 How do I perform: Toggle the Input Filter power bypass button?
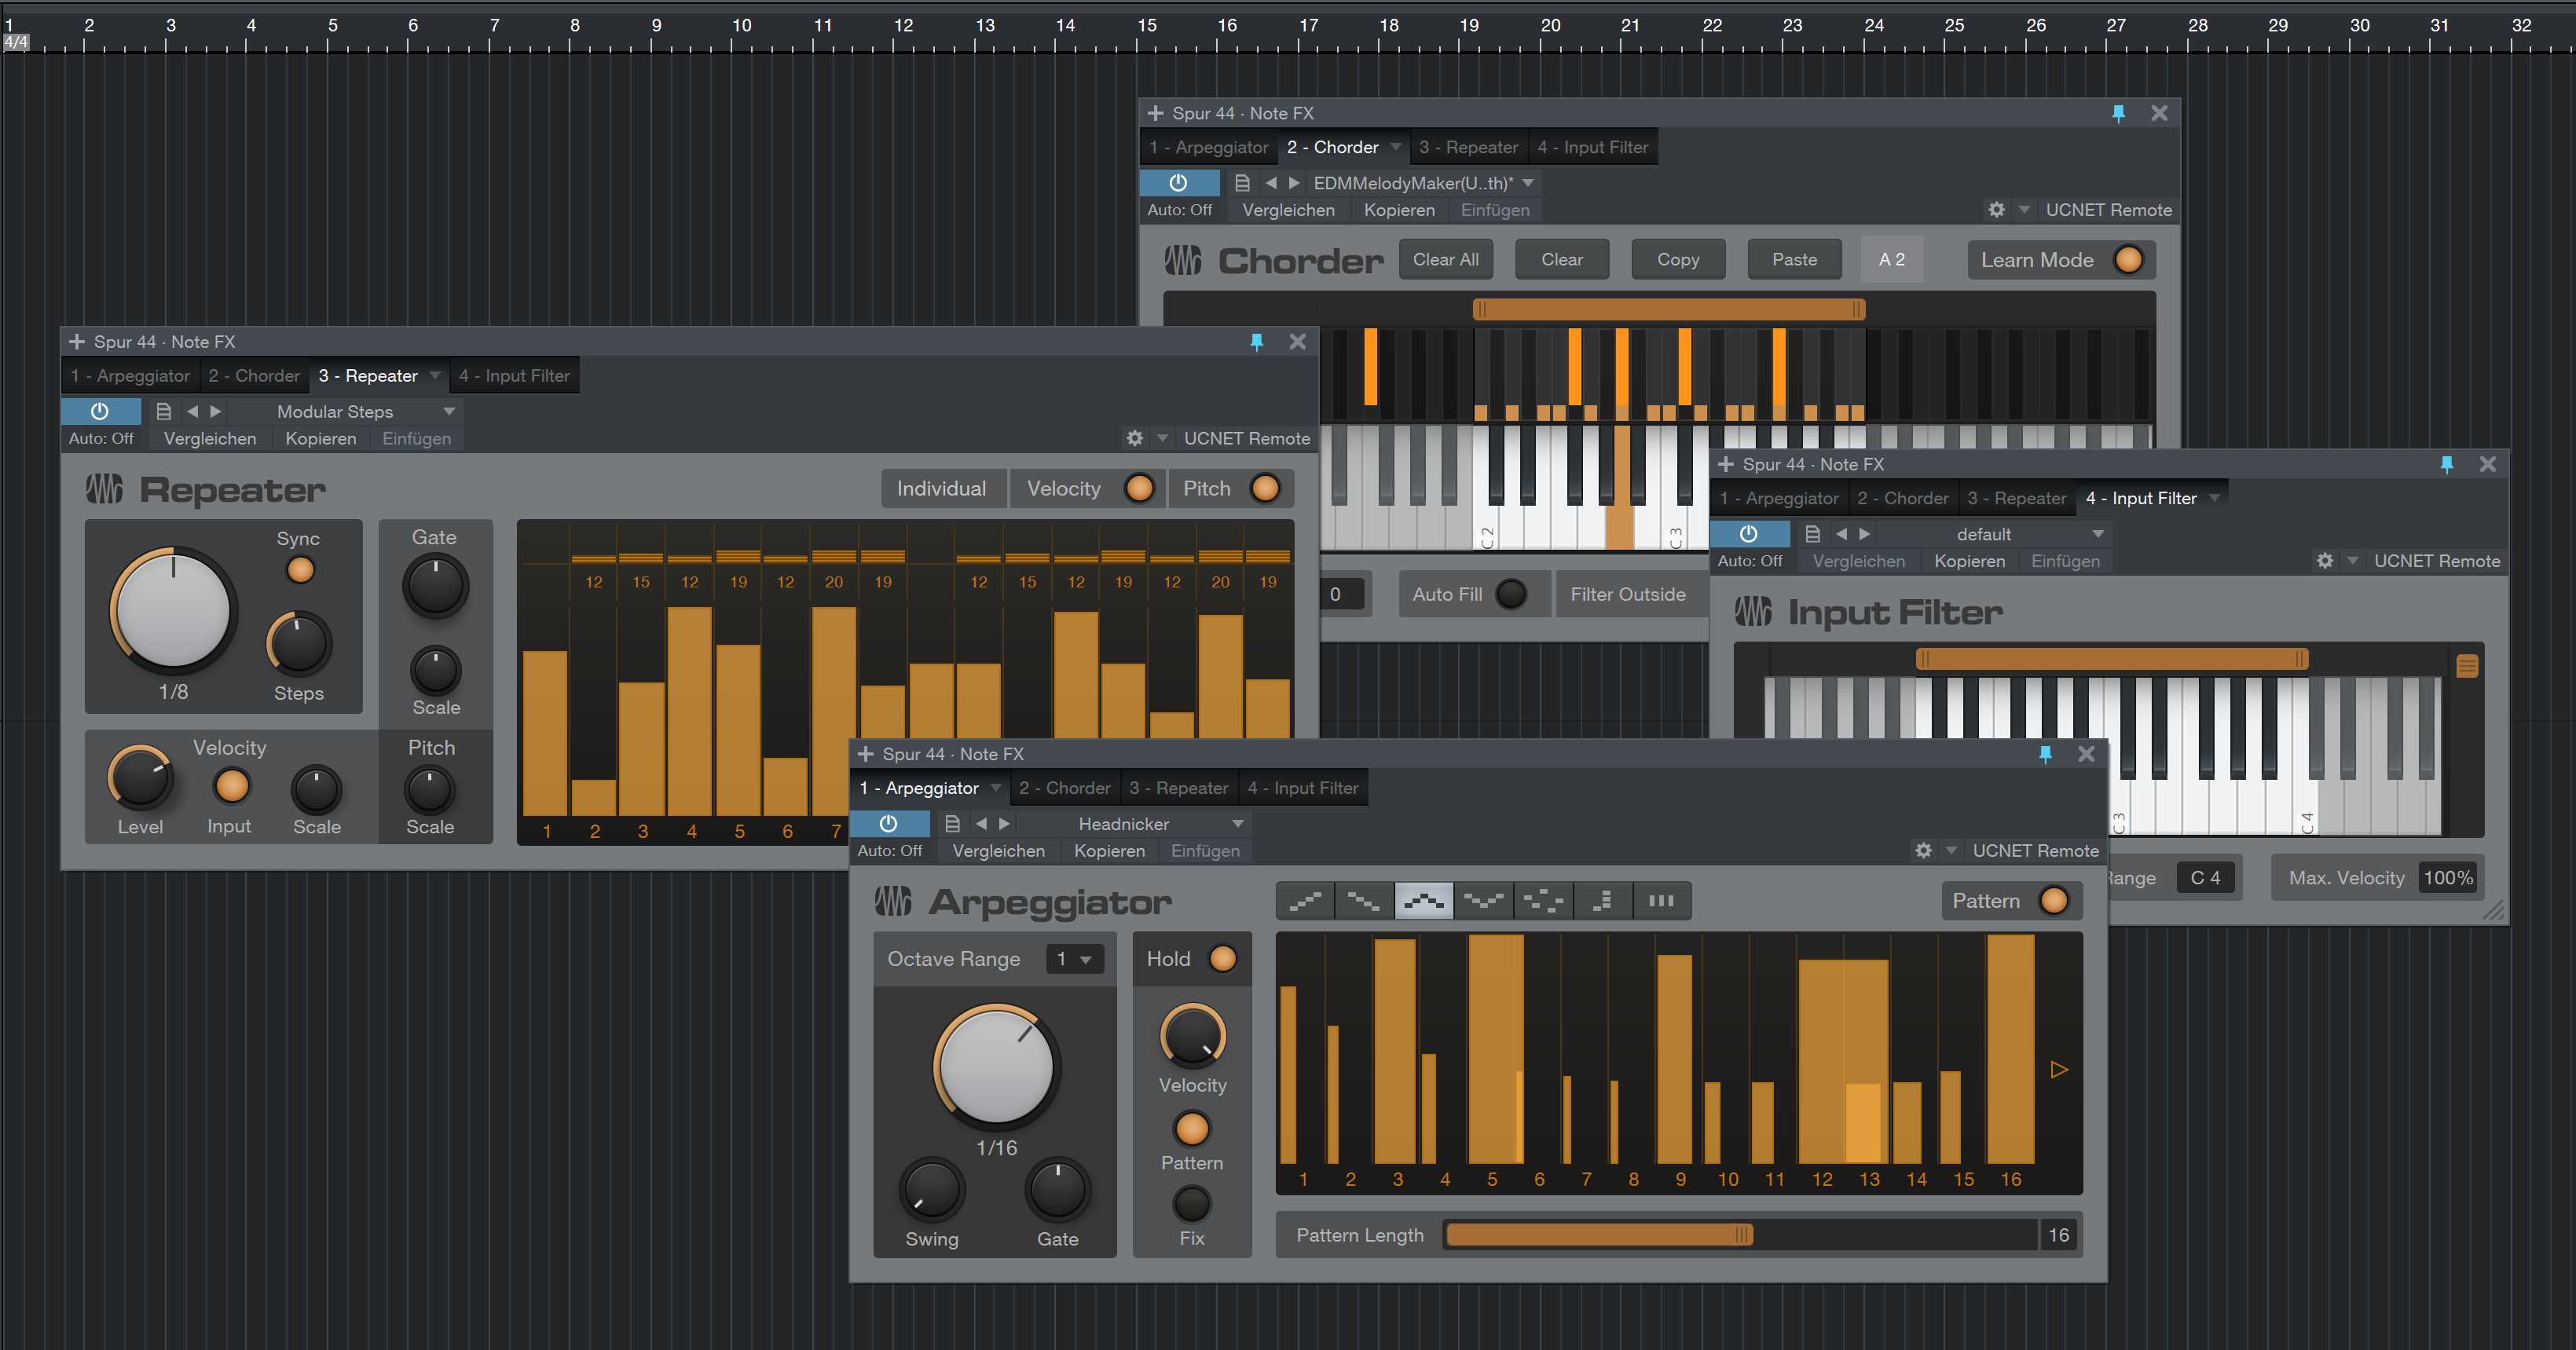(x=1749, y=534)
